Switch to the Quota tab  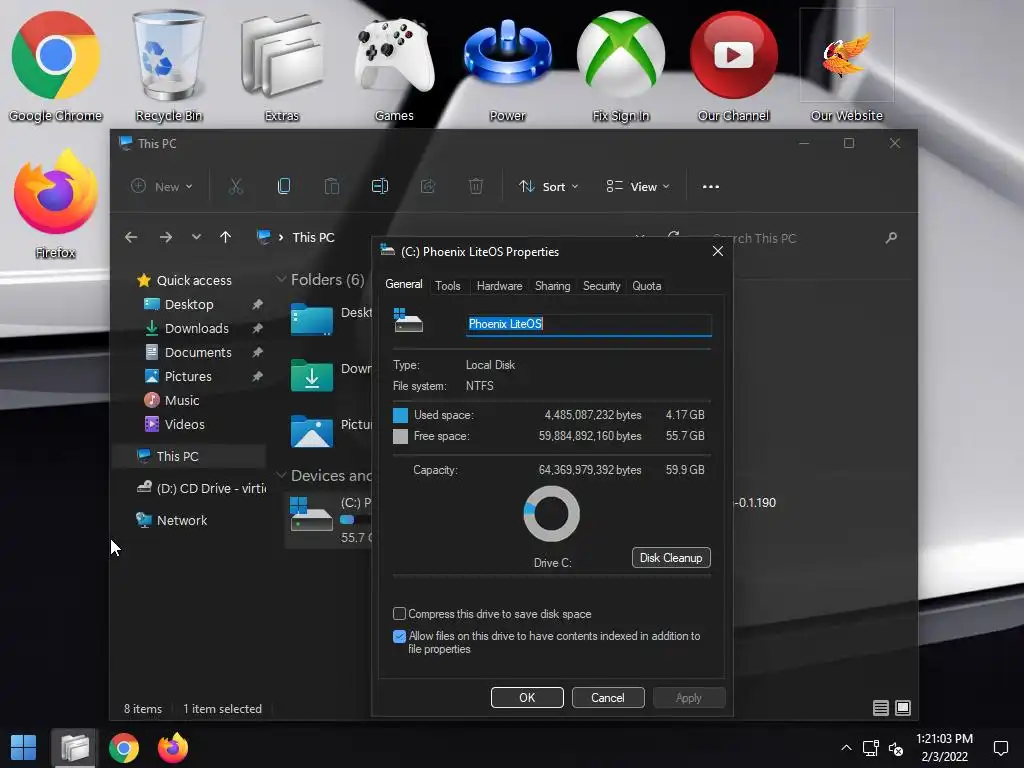tap(647, 286)
